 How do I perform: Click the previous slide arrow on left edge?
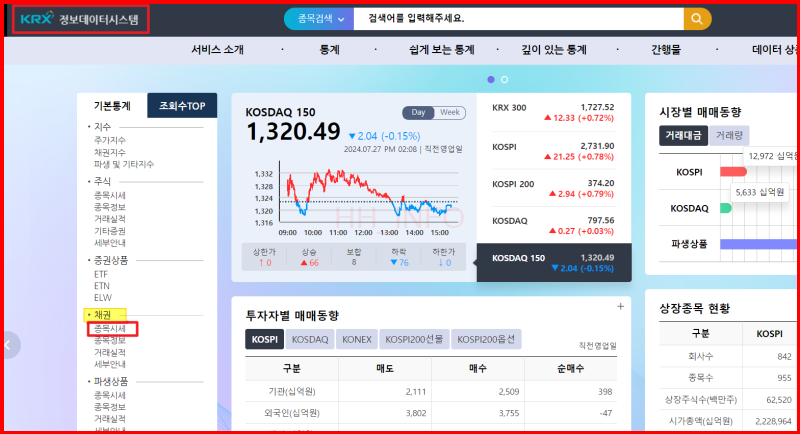pyautogui.click(x=10, y=345)
